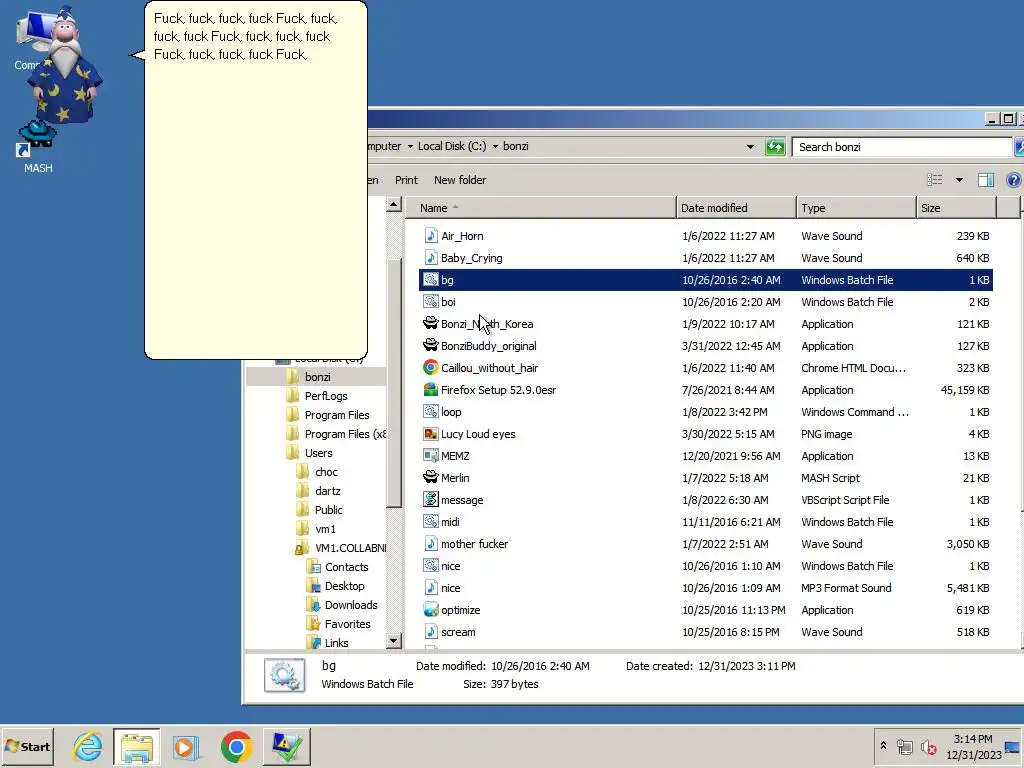Select the Caillou_without_hair Chrome document icon
This screenshot has width=1024, height=768.
click(x=430, y=368)
